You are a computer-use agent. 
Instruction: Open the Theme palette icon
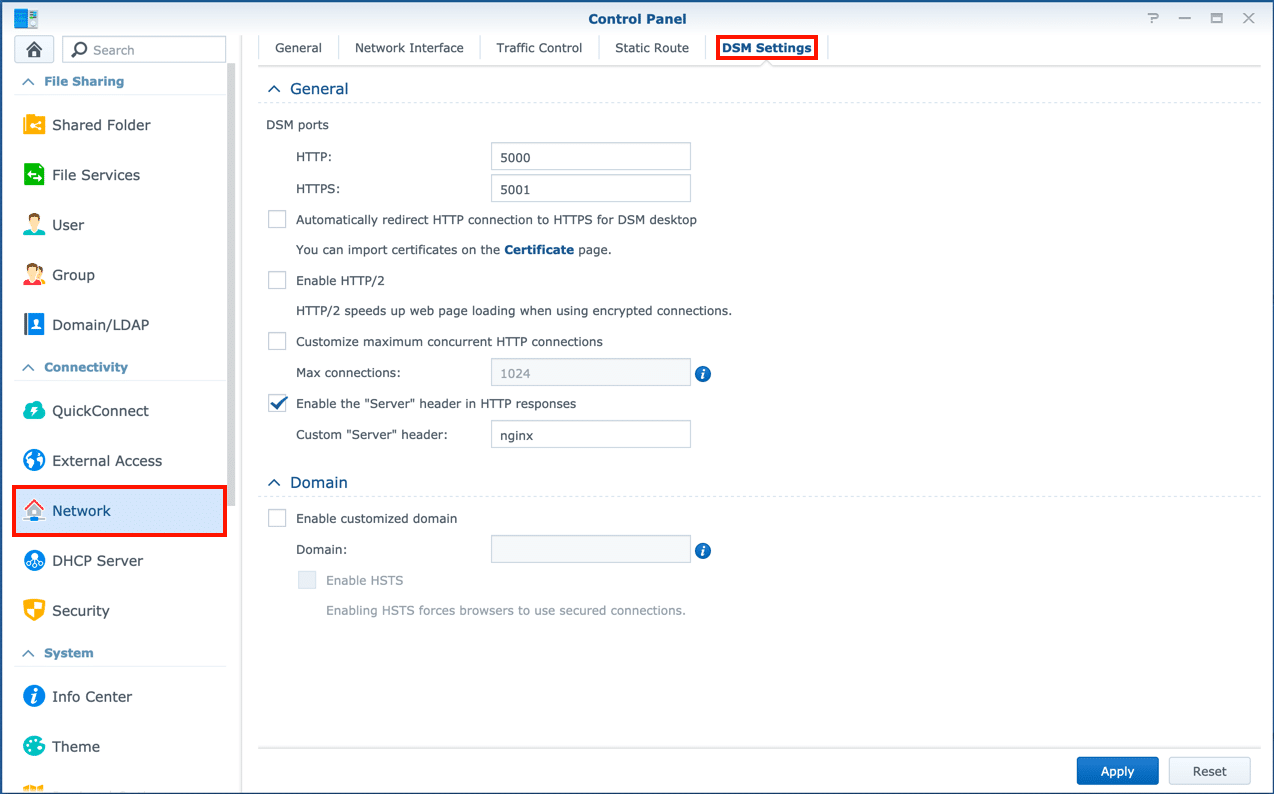(34, 747)
